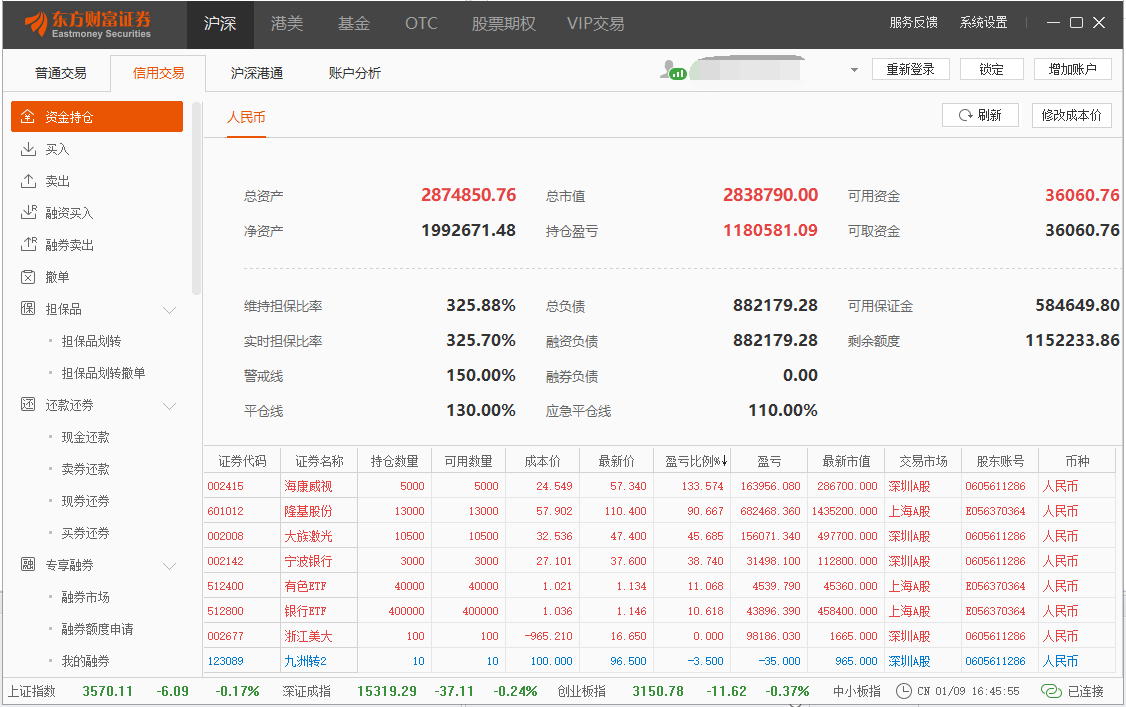Viewport: 1126px width, 707px height.
Task: Click the refresh arrow icon
Action: pyautogui.click(x=966, y=115)
